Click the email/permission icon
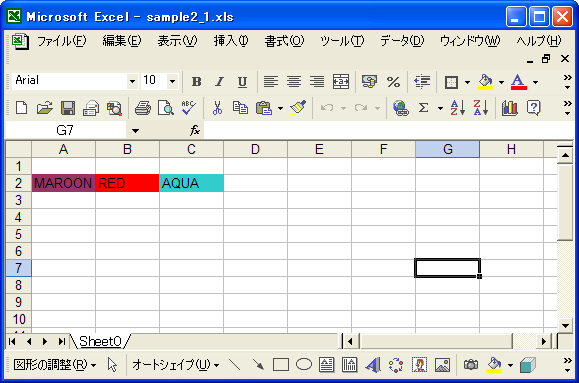 click(x=91, y=108)
